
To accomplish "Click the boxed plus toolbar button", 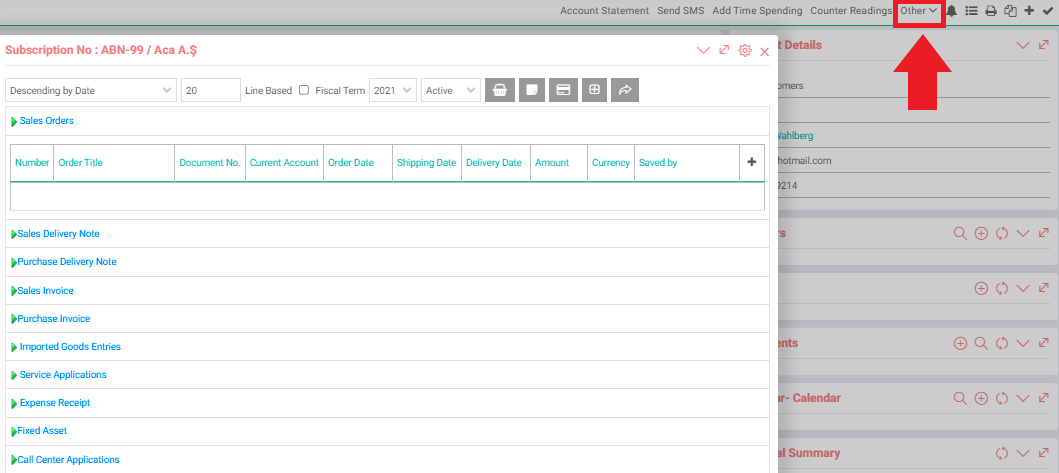I will pos(594,90).
